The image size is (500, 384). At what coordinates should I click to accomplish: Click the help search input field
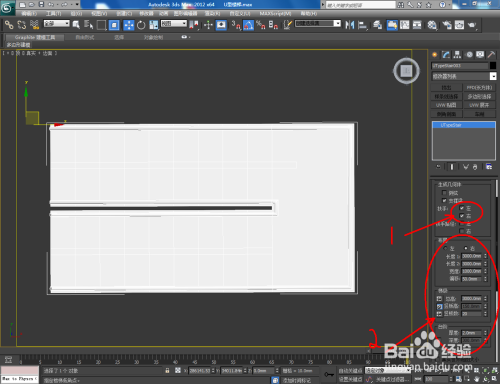pyautogui.click(x=360, y=5)
